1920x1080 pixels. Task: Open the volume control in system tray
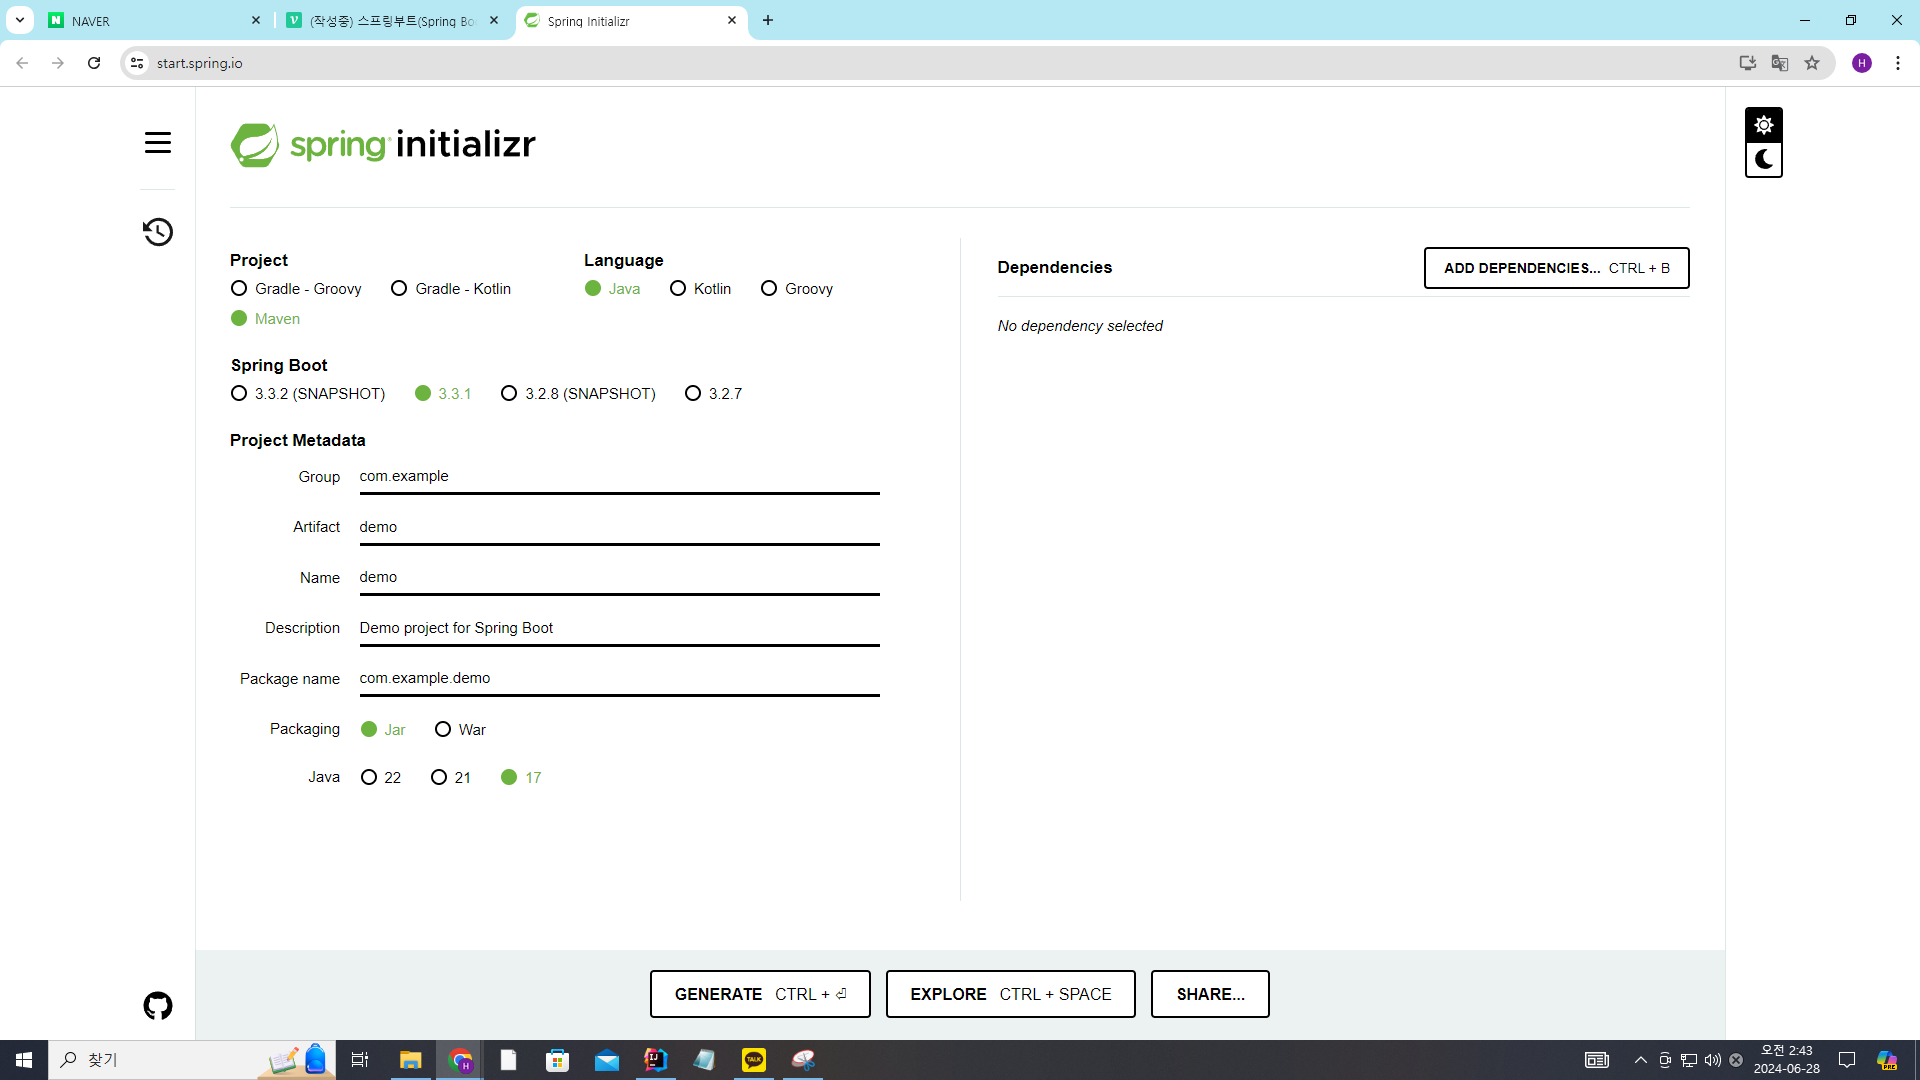pyautogui.click(x=1713, y=1060)
